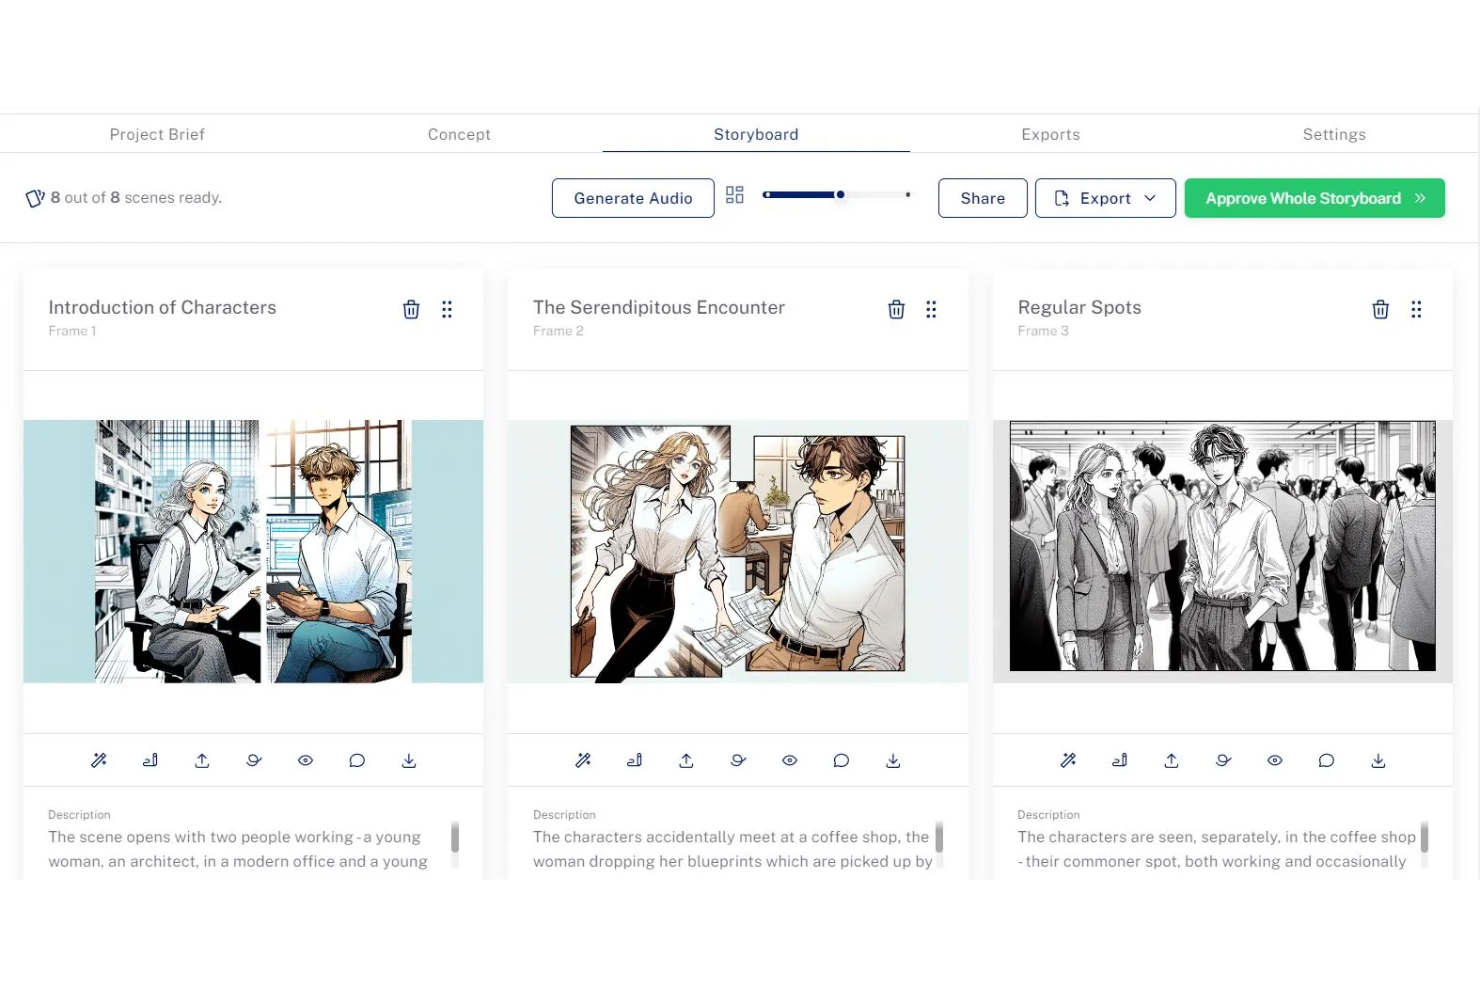
Task: Select the Storyboard tab
Action: click(x=756, y=134)
